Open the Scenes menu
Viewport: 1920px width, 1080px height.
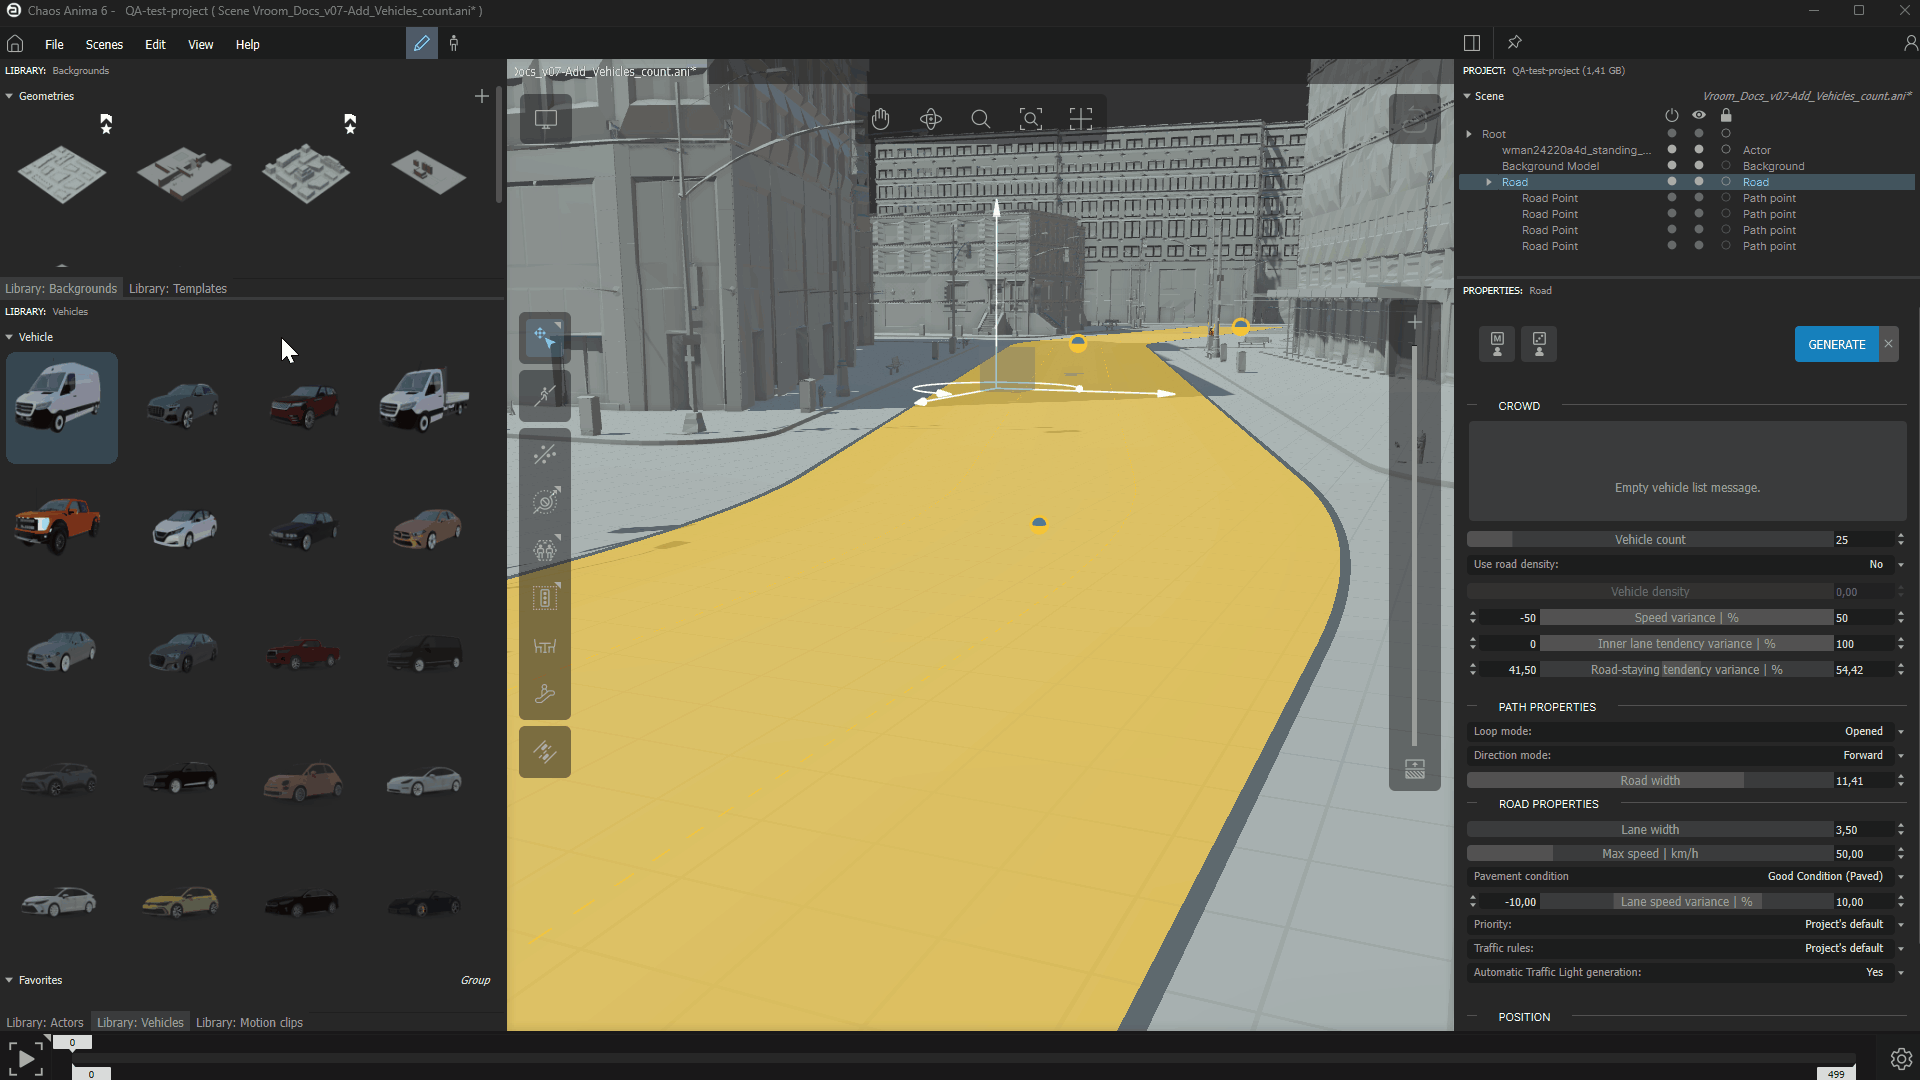(104, 44)
